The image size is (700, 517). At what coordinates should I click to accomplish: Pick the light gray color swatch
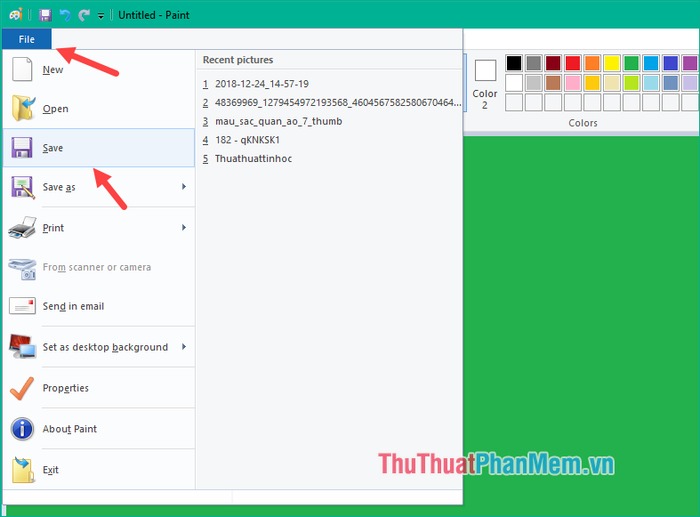[x=533, y=83]
